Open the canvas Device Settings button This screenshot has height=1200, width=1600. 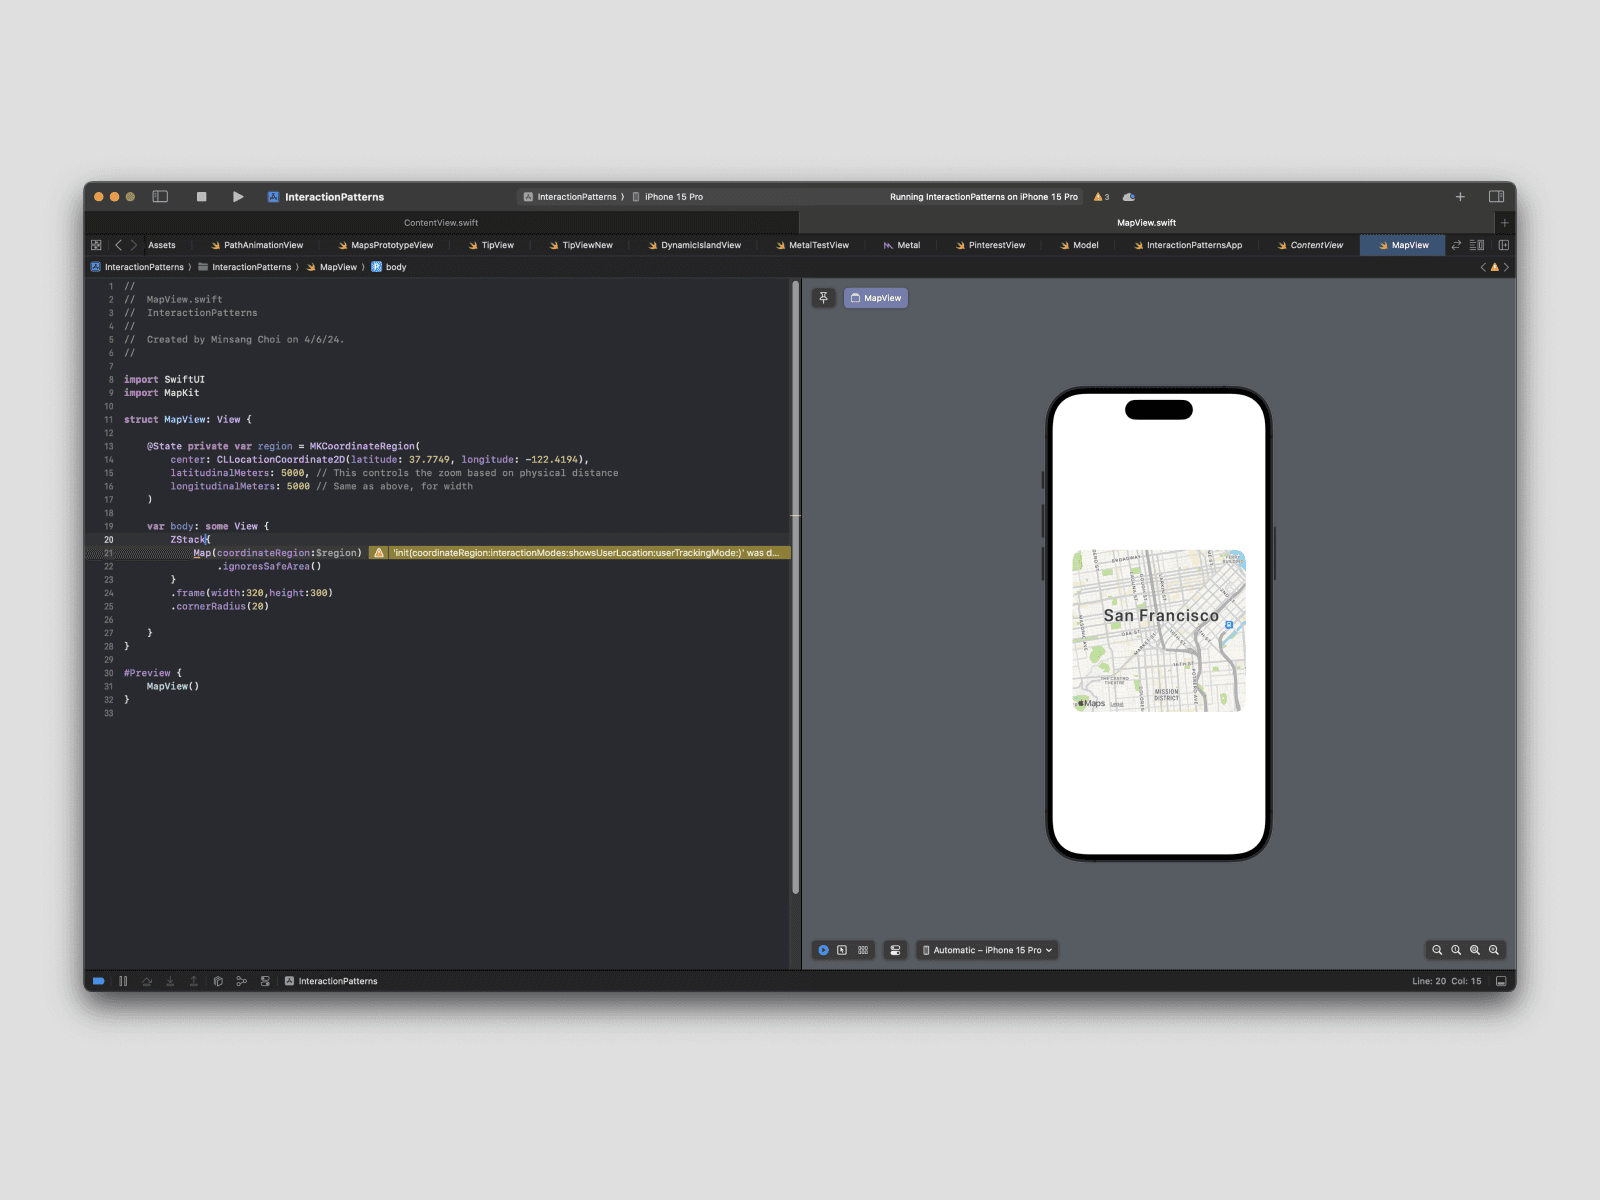[x=895, y=950]
